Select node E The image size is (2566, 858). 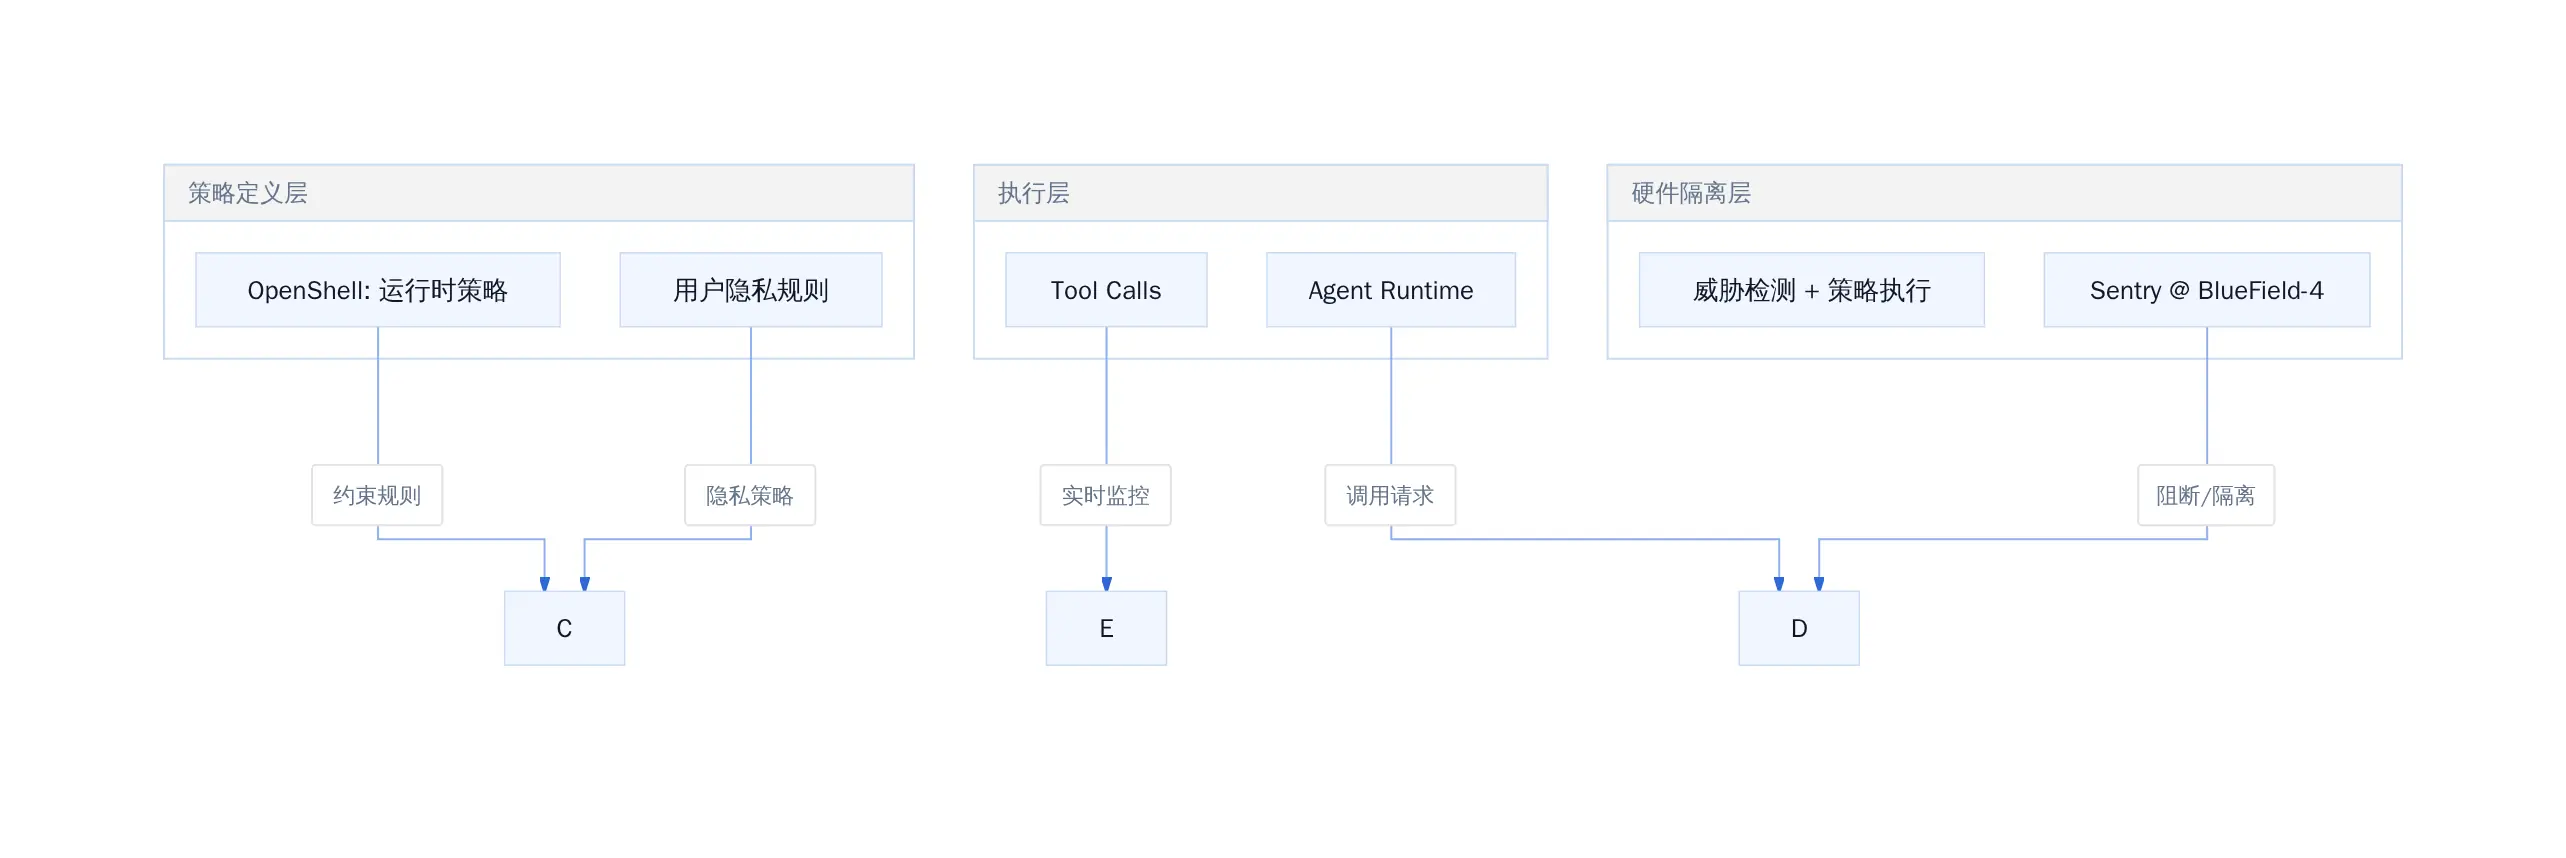[1106, 628]
